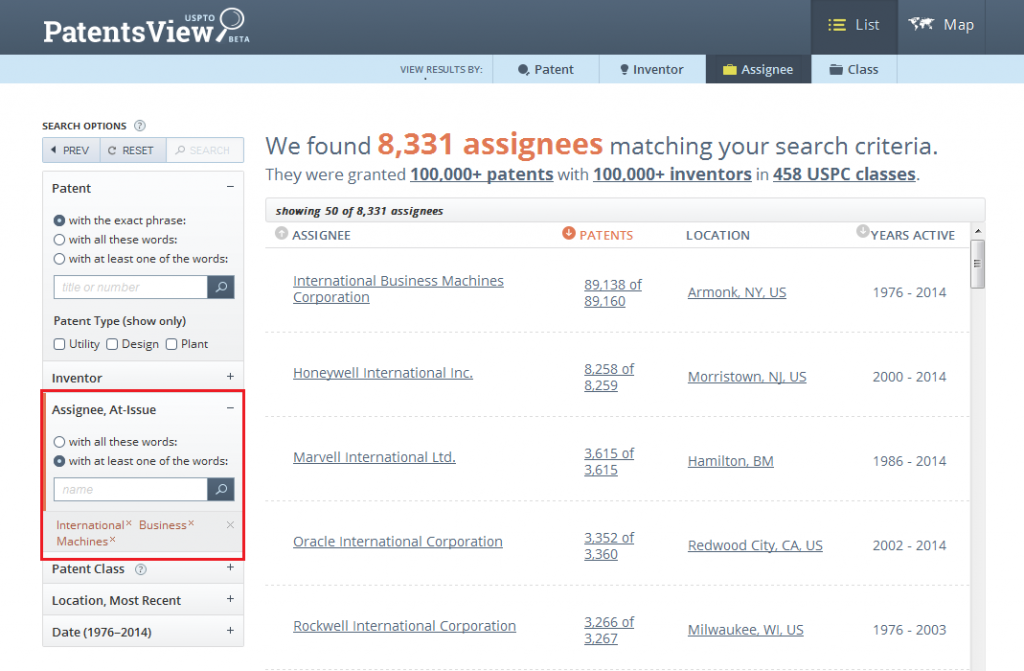Open the 458 USPC classes link
1024x671 pixels.
844,174
